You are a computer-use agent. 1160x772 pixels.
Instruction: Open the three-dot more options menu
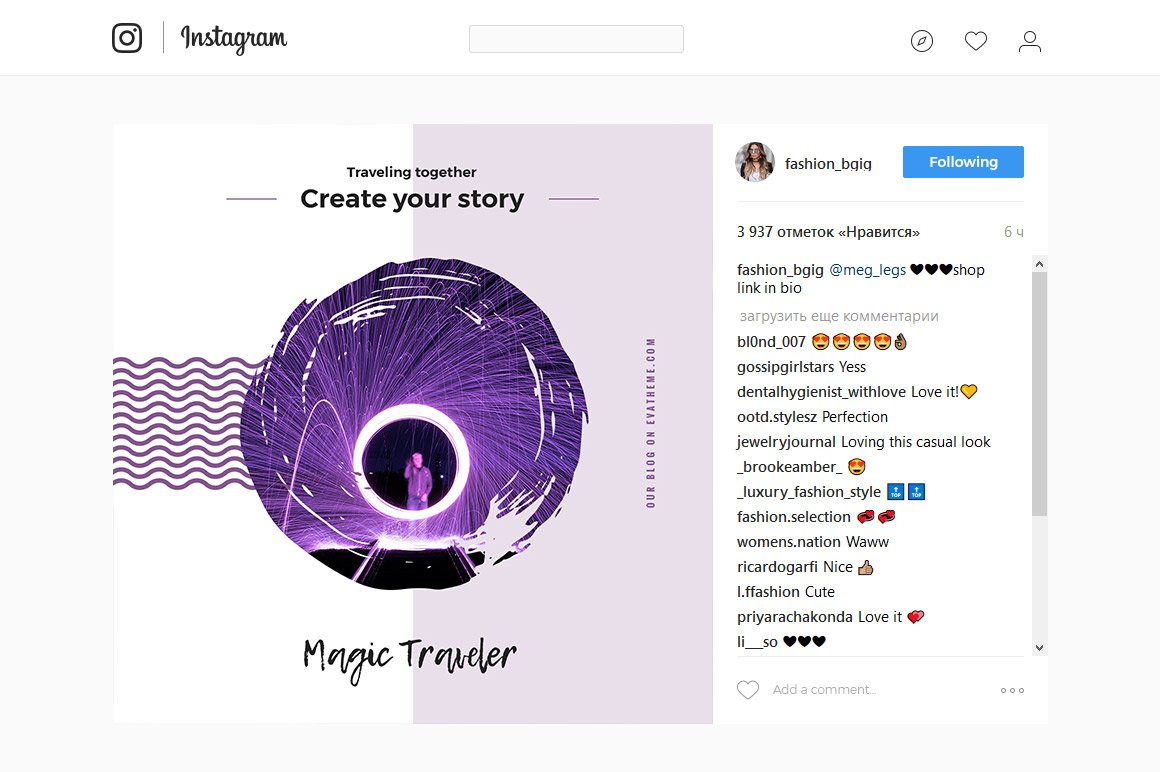[1012, 690]
